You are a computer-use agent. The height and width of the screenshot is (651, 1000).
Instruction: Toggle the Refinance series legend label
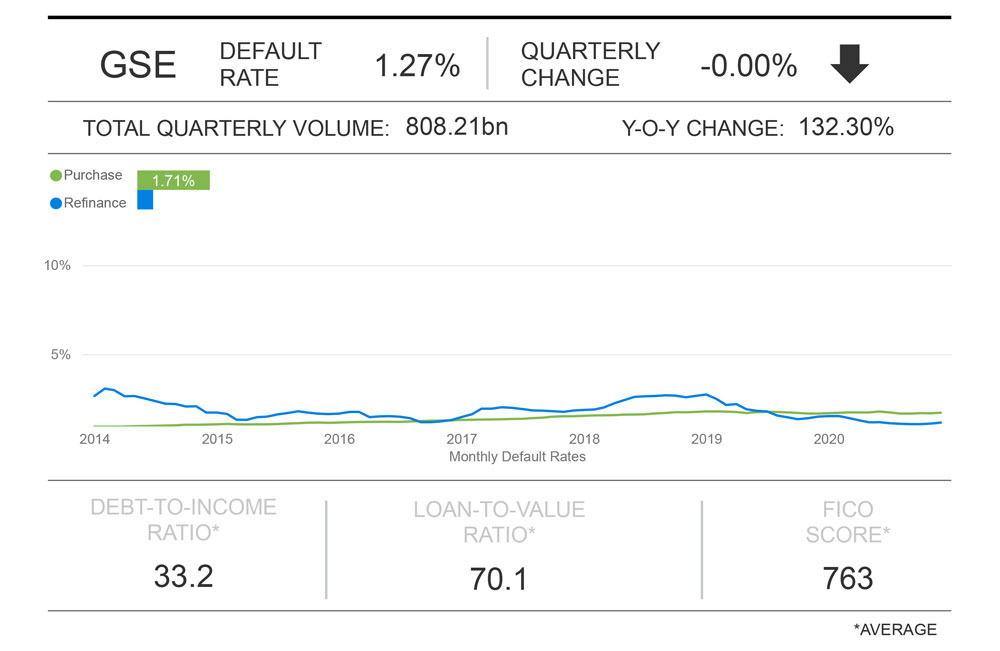click(x=95, y=203)
